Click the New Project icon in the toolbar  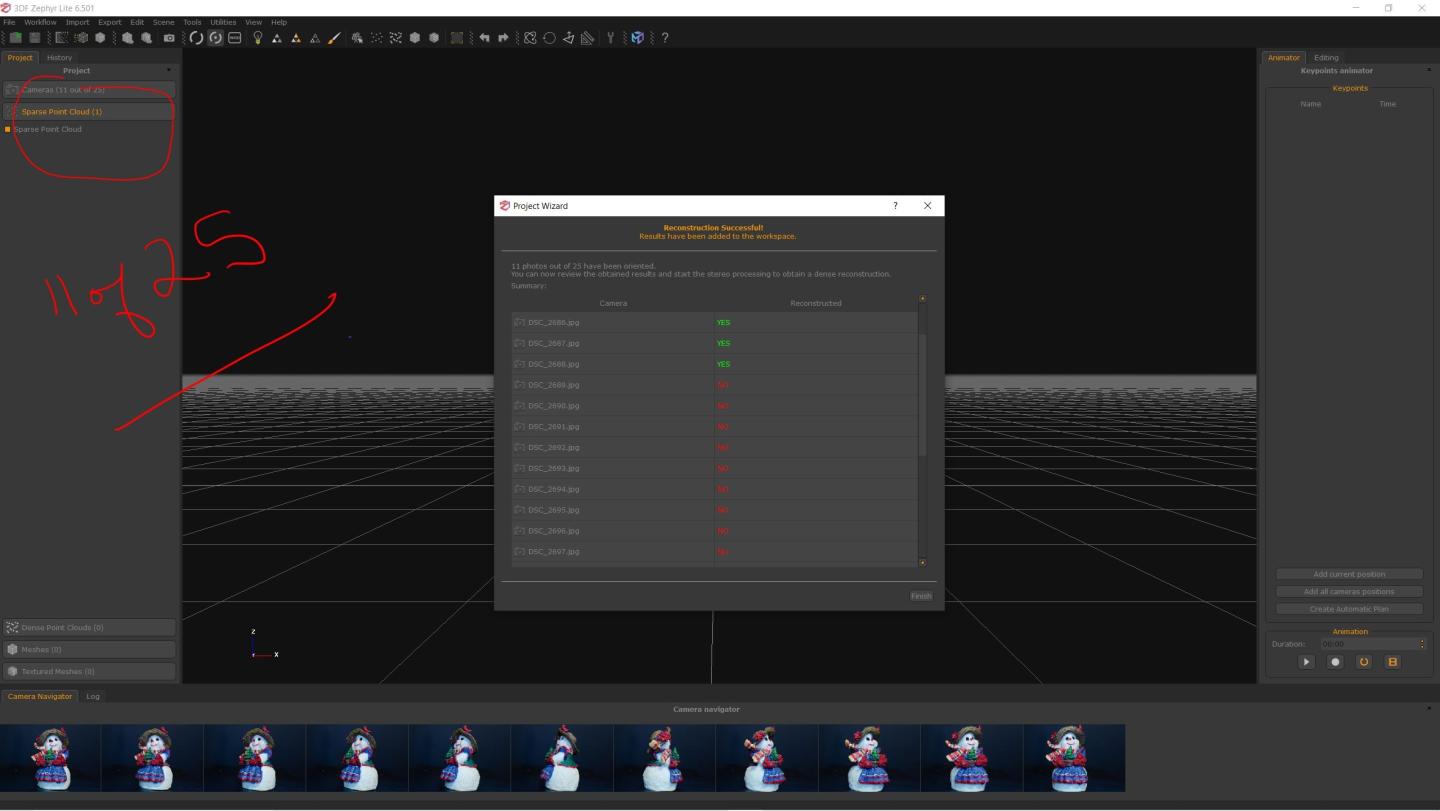(x=17, y=38)
